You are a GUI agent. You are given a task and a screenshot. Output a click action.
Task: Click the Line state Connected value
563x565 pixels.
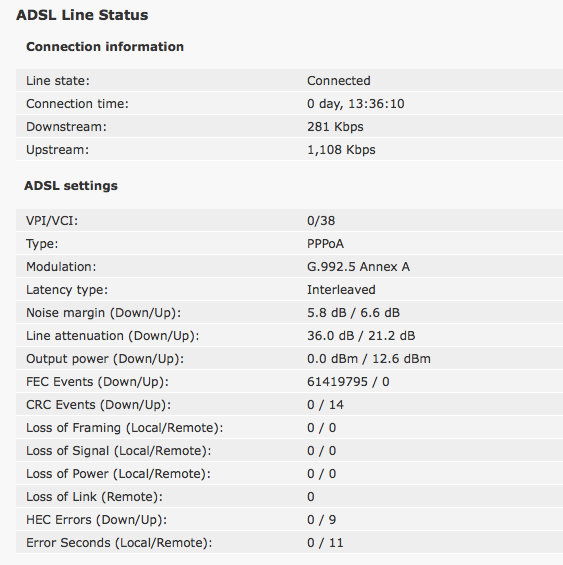click(x=338, y=81)
